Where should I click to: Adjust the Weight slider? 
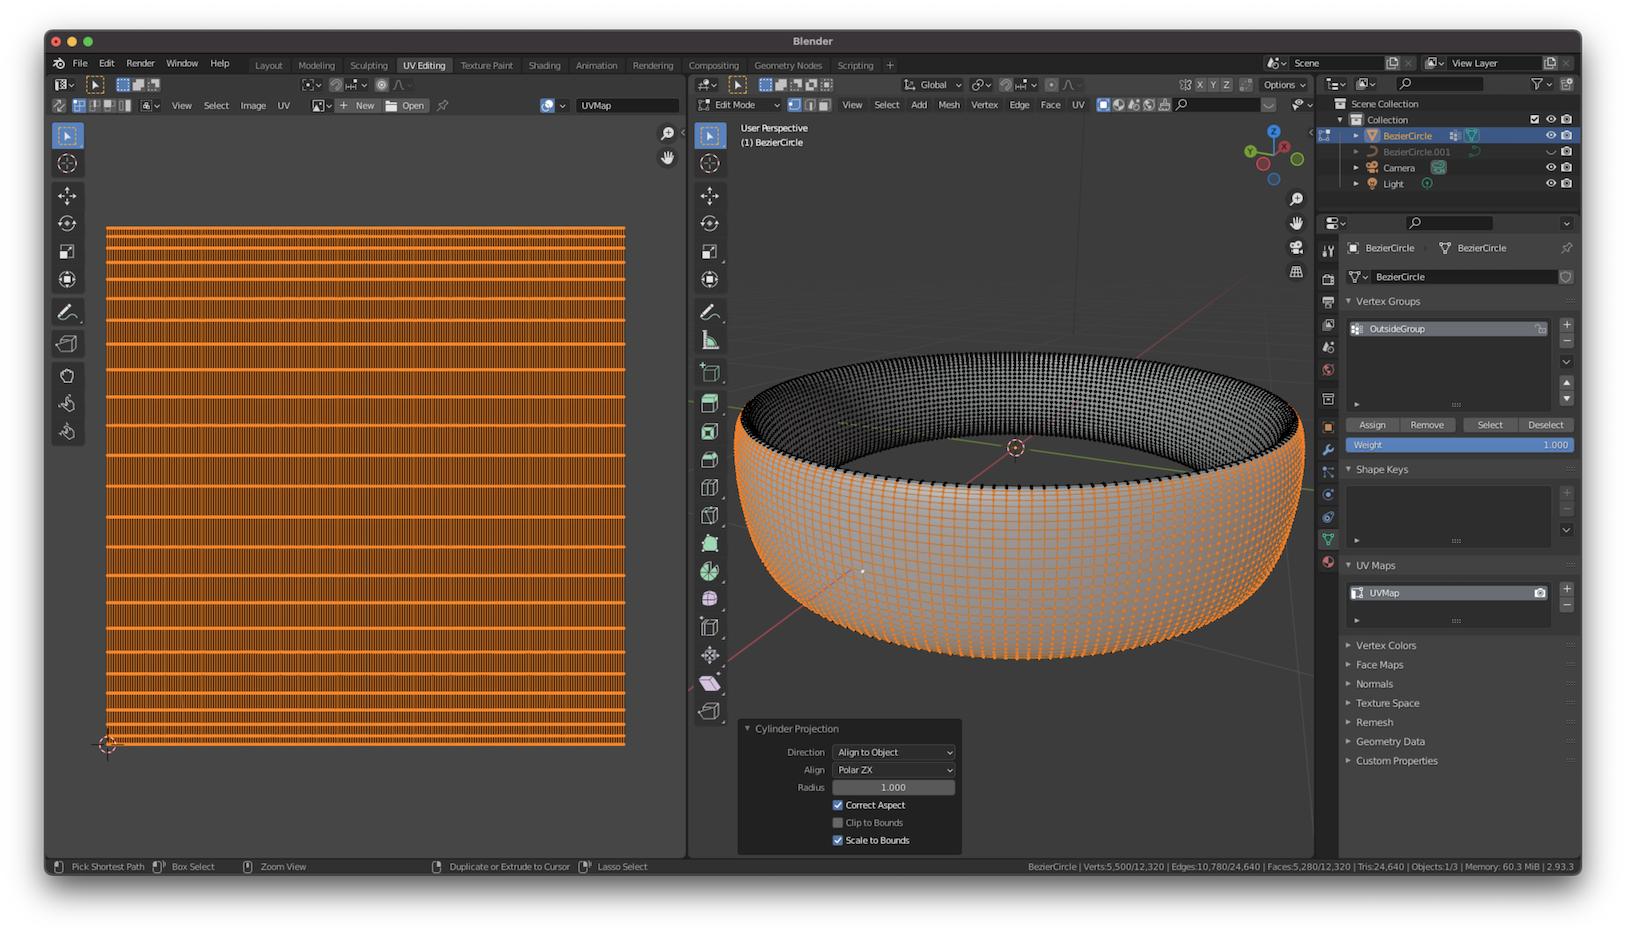(x=1460, y=445)
